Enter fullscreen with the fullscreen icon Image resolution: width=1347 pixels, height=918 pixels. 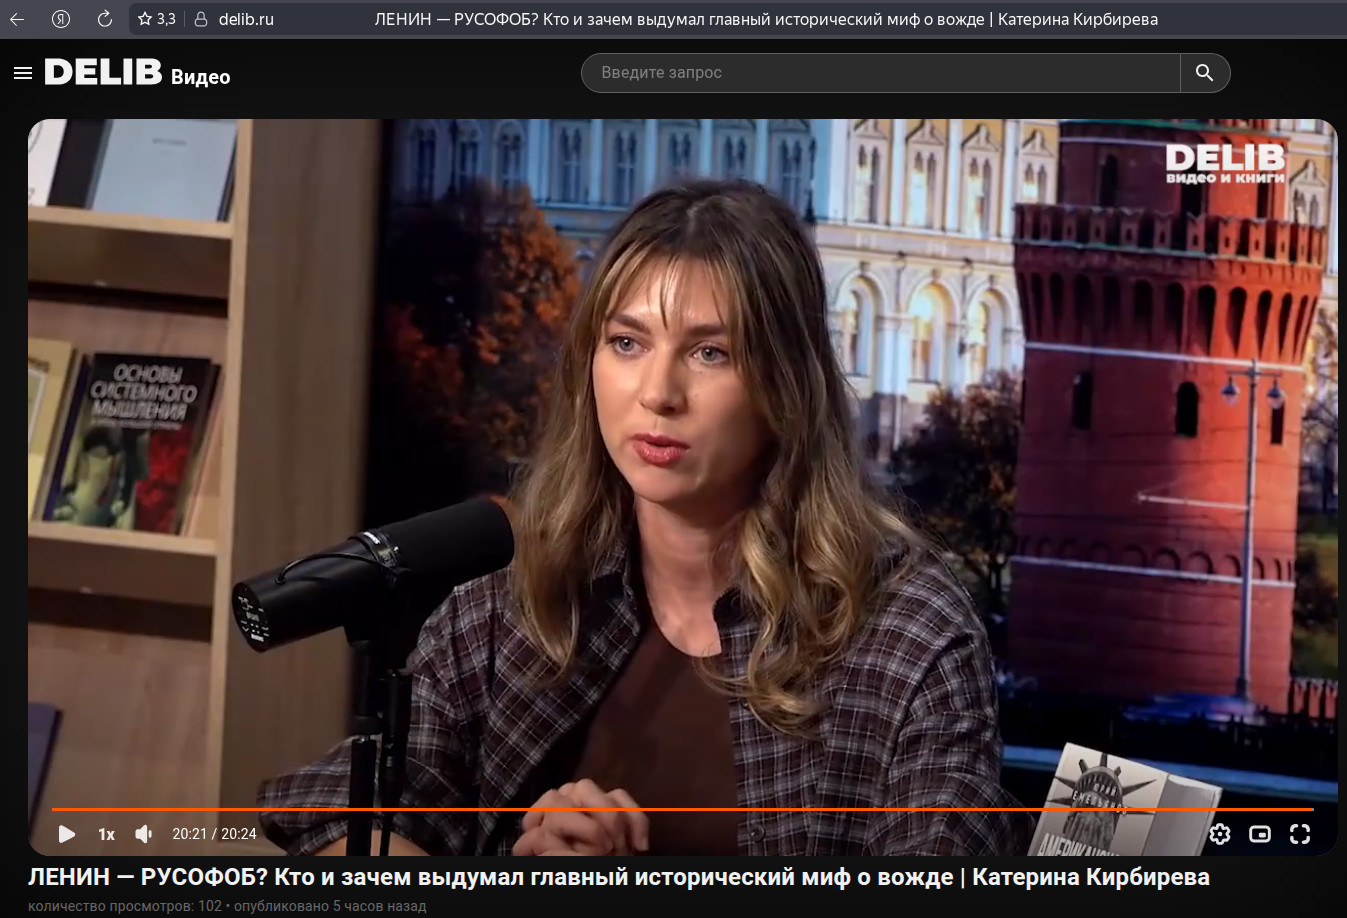click(x=1300, y=834)
